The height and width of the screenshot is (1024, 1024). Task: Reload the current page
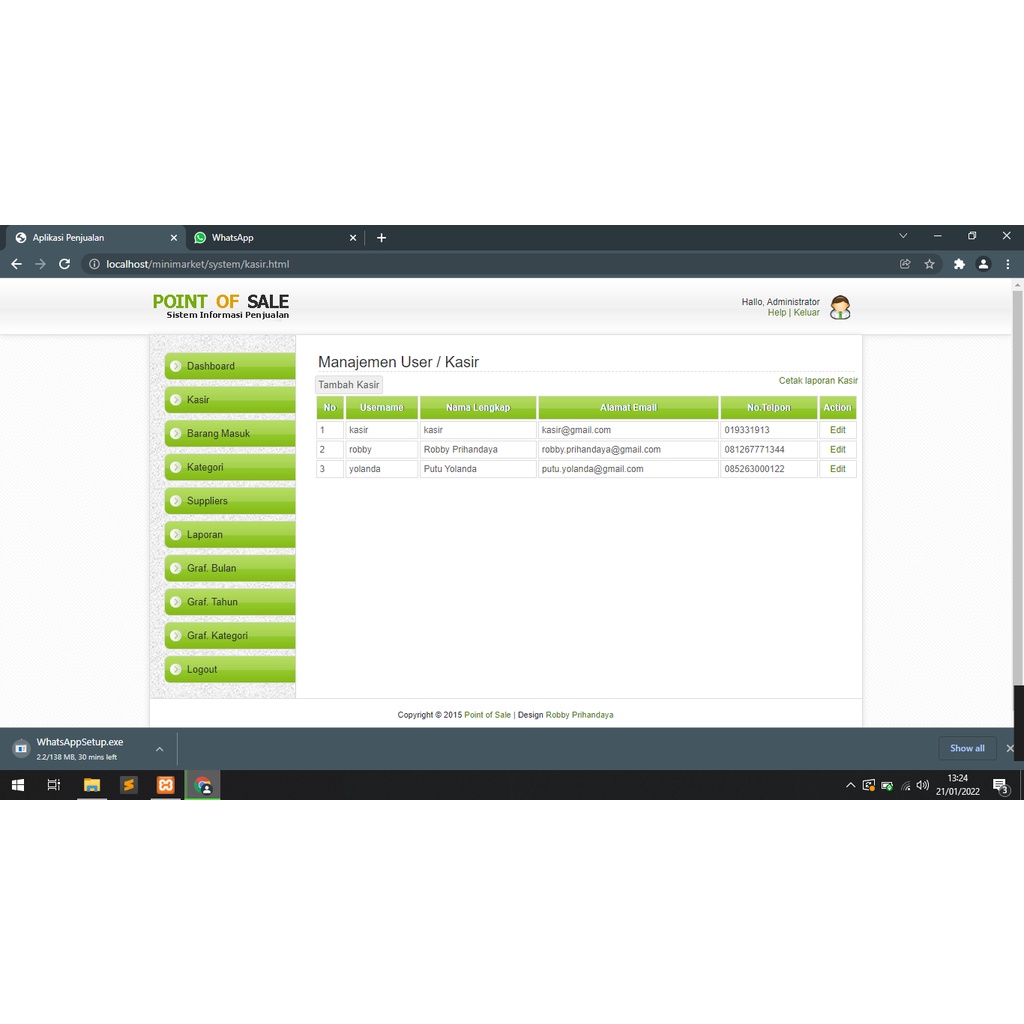pos(64,264)
